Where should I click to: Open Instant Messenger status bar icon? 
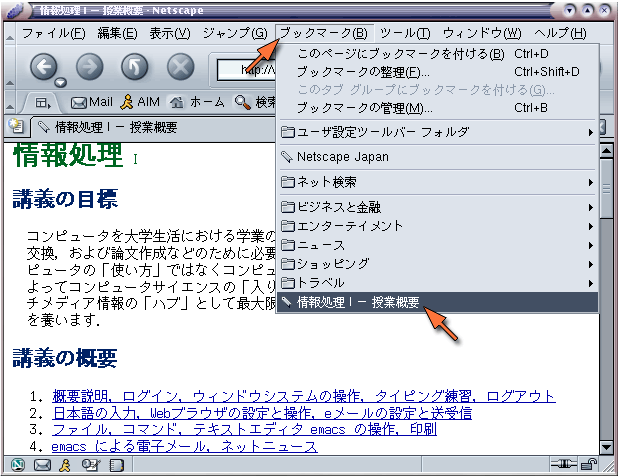pos(65,465)
